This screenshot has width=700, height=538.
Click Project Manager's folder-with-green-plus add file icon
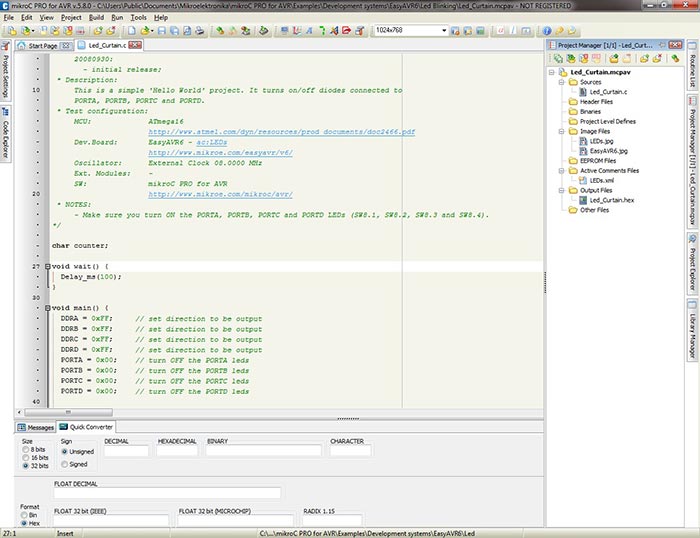click(x=643, y=58)
